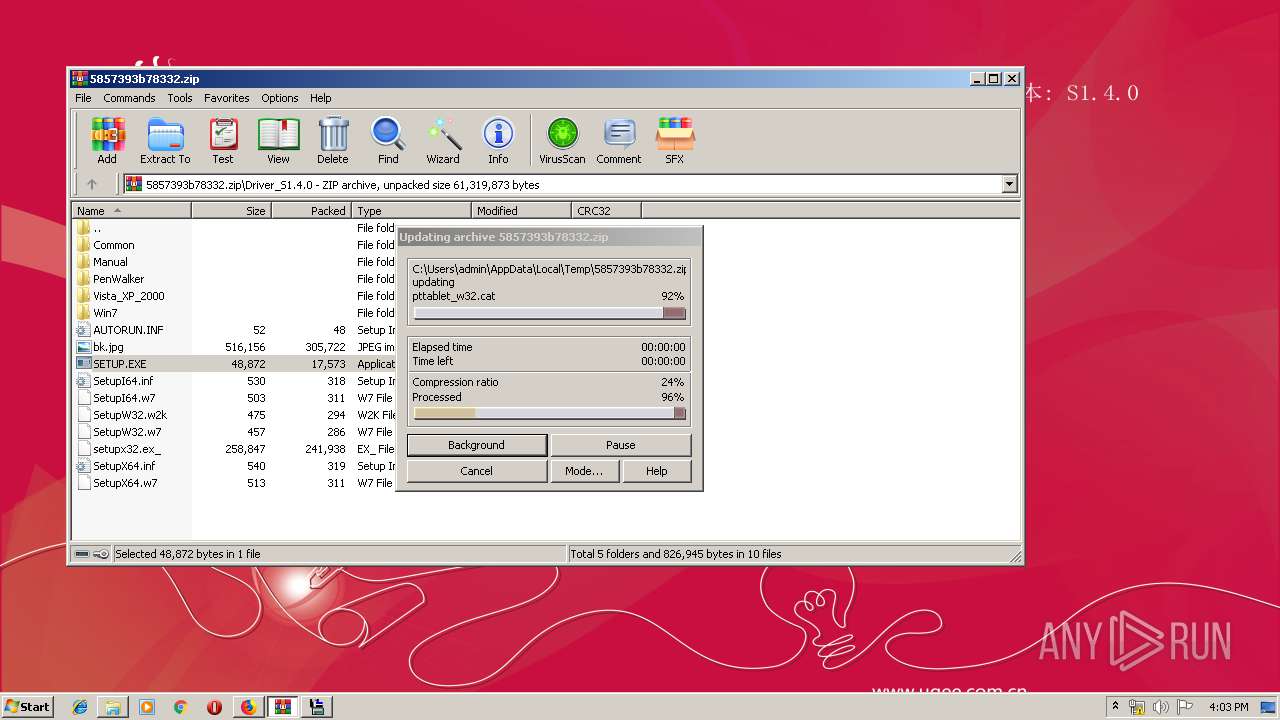Click the clock in system tray

point(1228,707)
